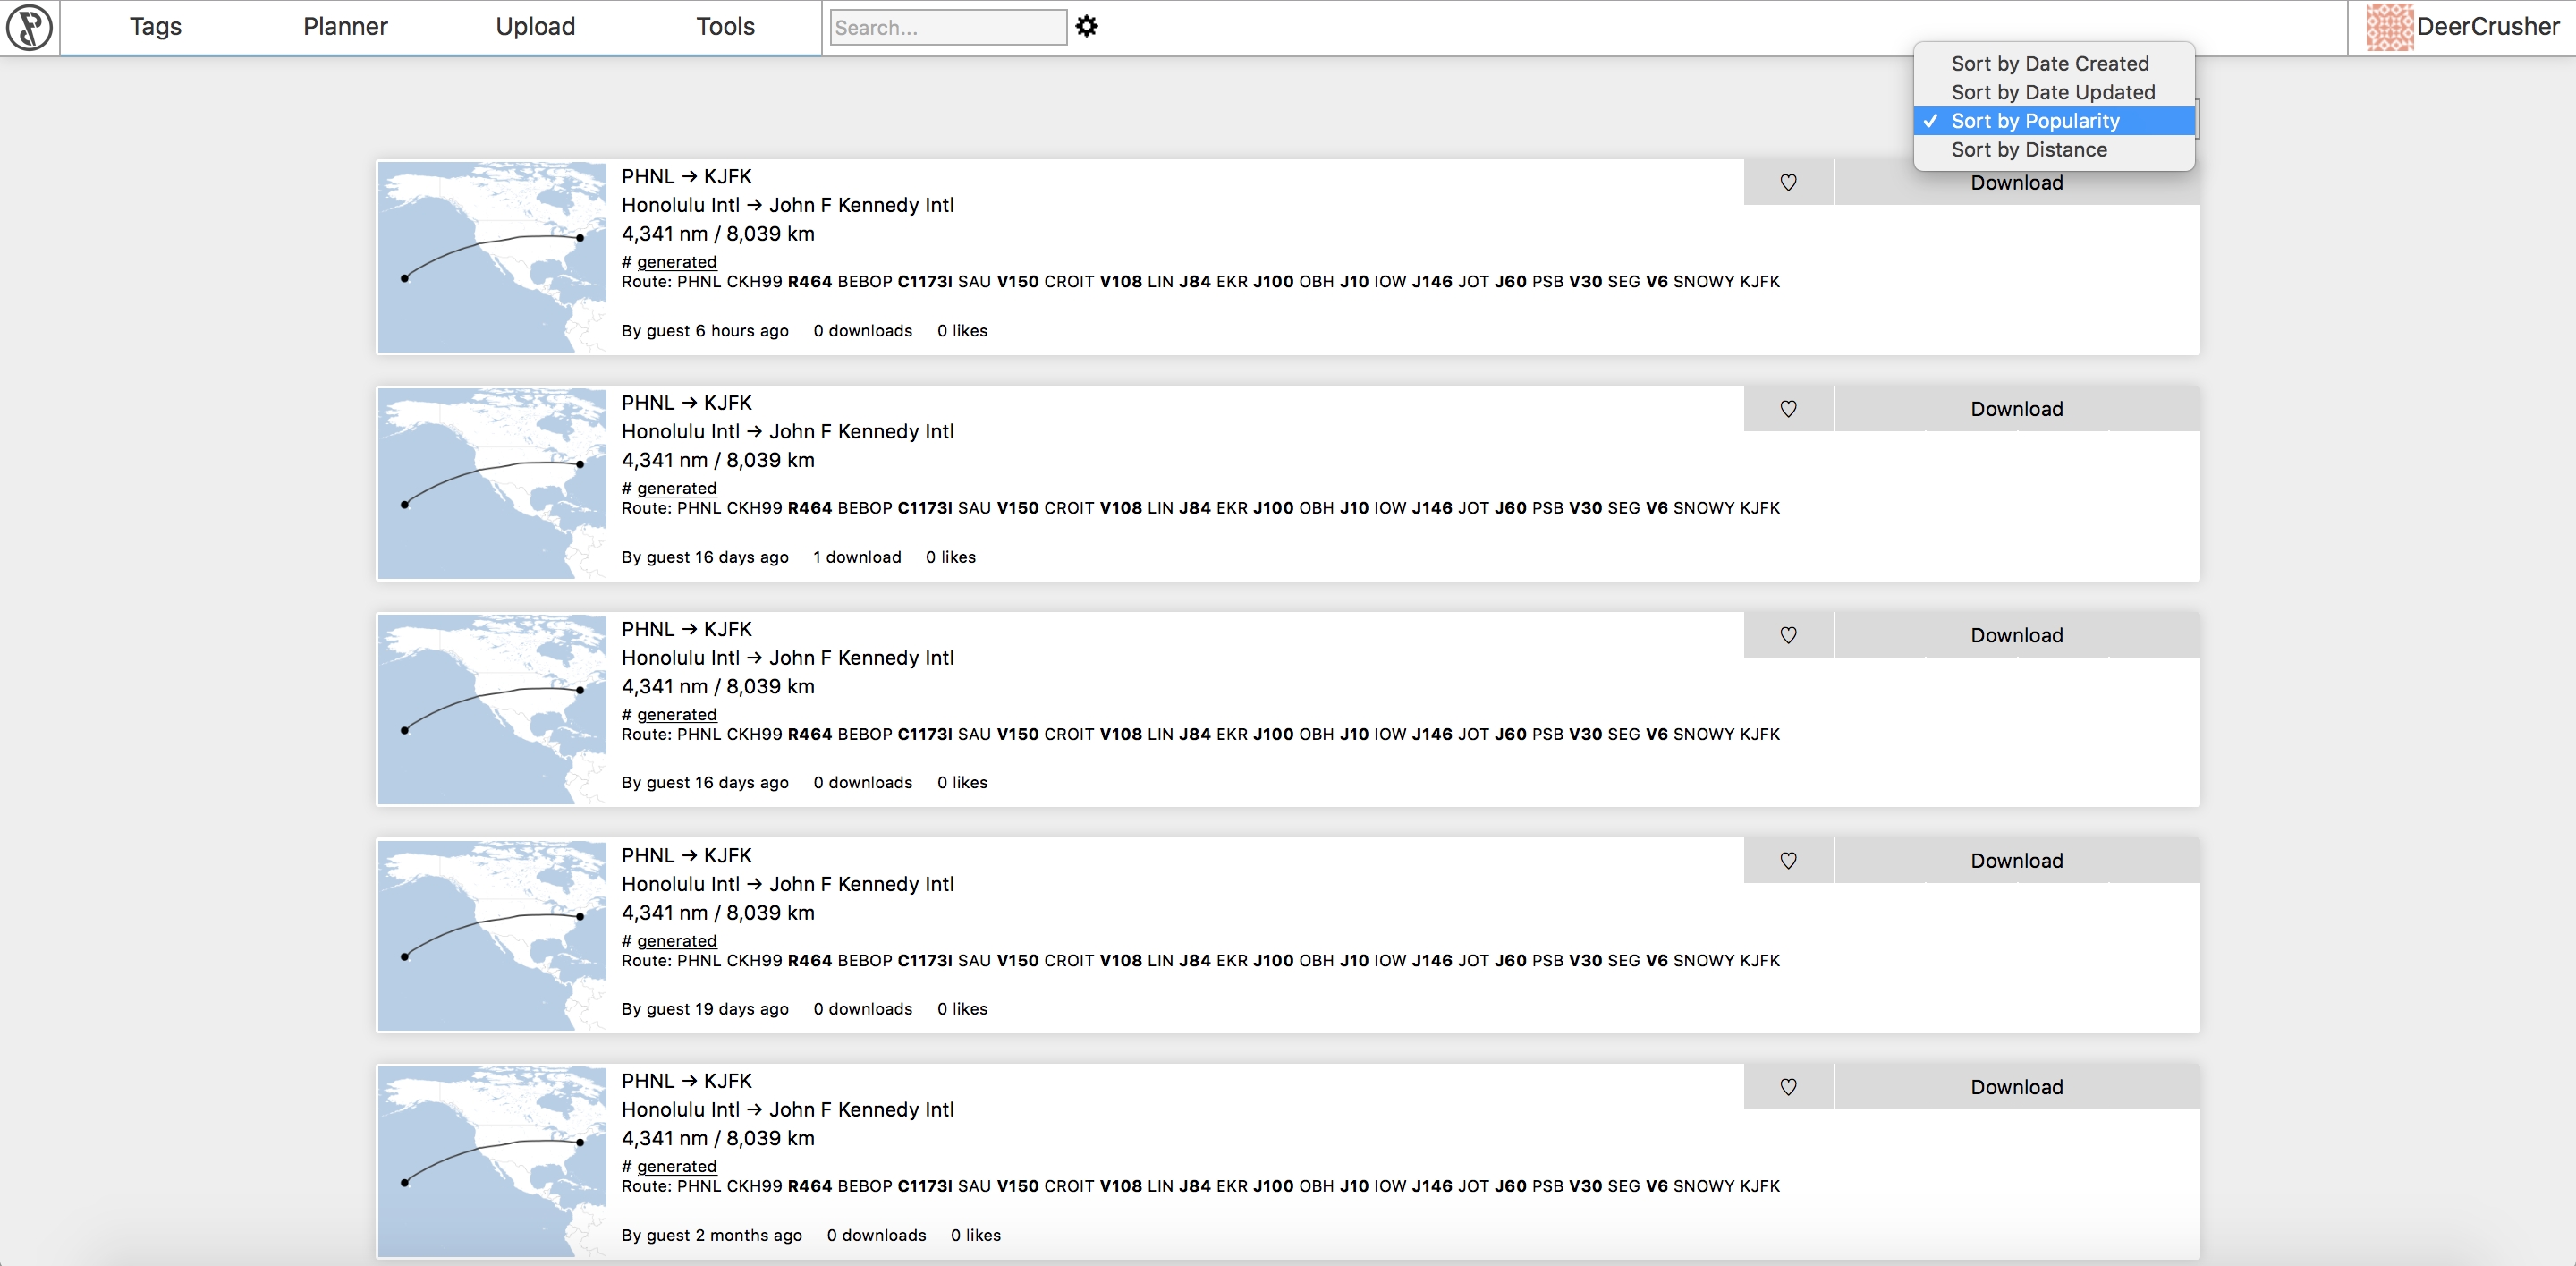Open the Tags menu

tap(155, 27)
